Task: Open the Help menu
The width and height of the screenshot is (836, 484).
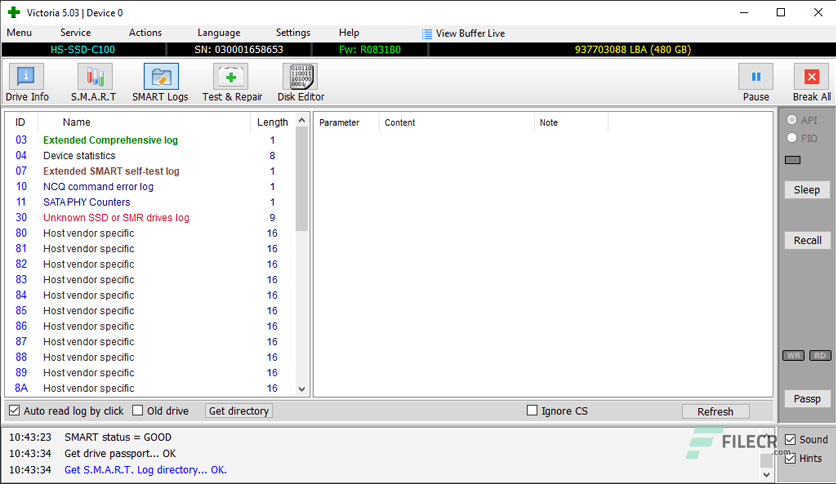Action: pyautogui.click(x=349, y=33)
